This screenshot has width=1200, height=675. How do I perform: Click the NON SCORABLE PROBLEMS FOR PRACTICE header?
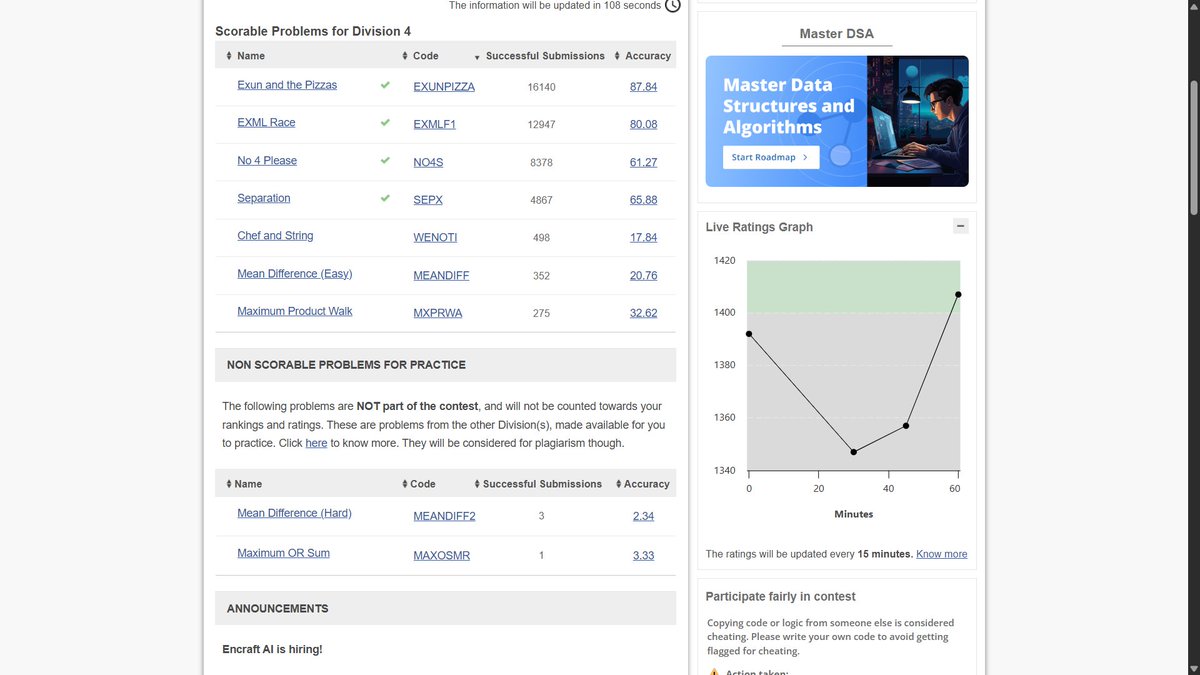[x=446, y=365]
